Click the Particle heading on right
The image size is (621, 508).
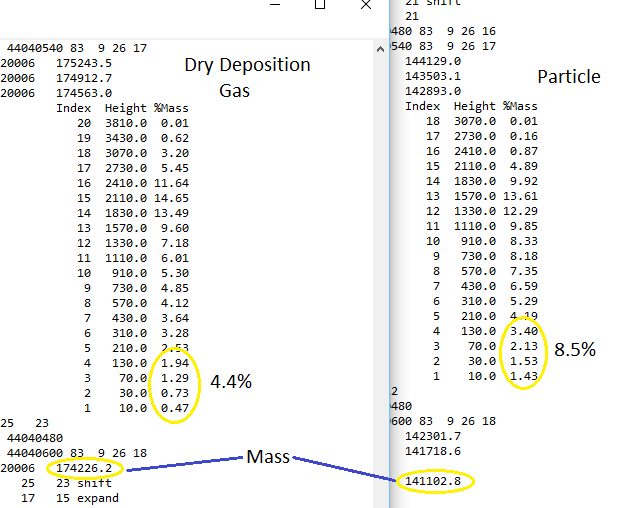pos(569,77)
